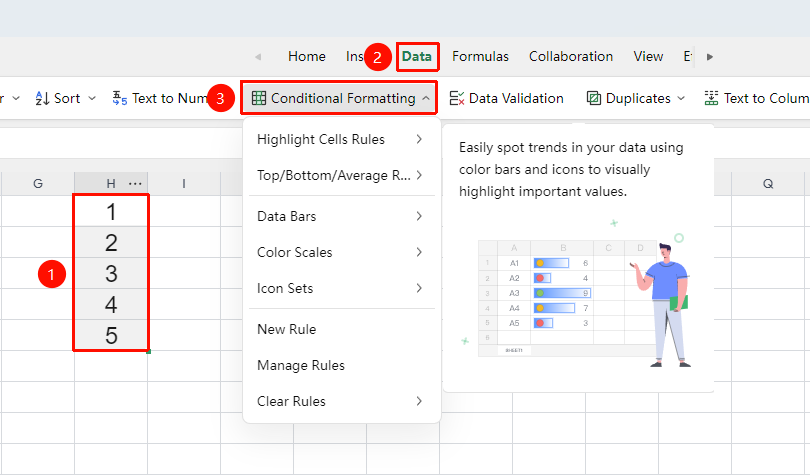
Task: Expand Data Bars submenu arrow
Action: 419,216
